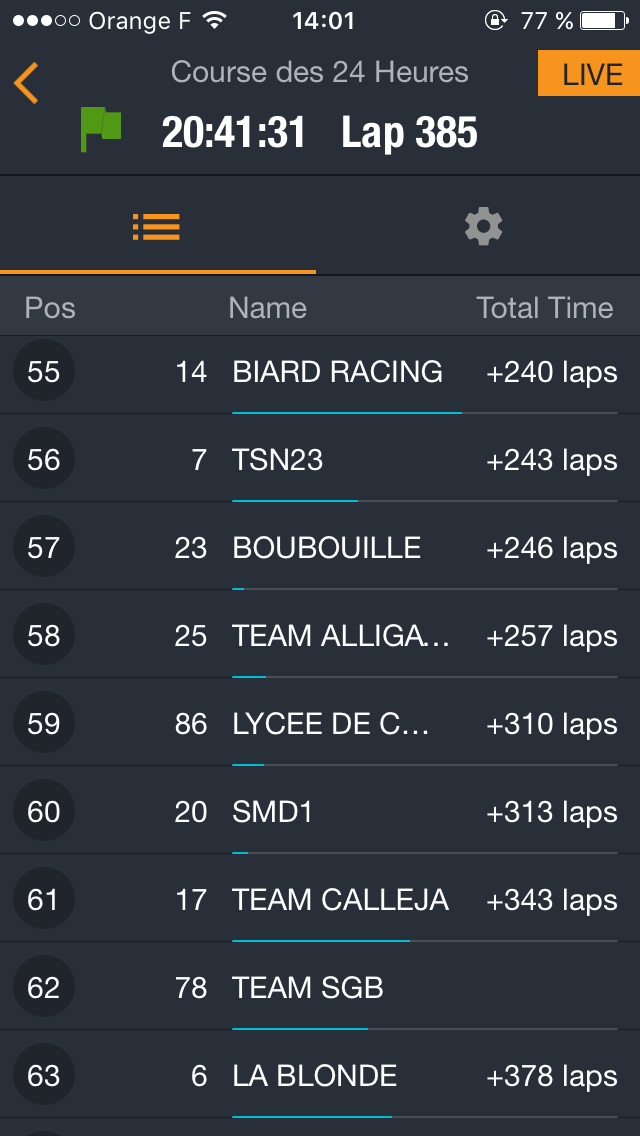The width and height of the screenshot is (640, 1136).
Task: Open the BIARD RACING row
Action: (x=337, y=372)
